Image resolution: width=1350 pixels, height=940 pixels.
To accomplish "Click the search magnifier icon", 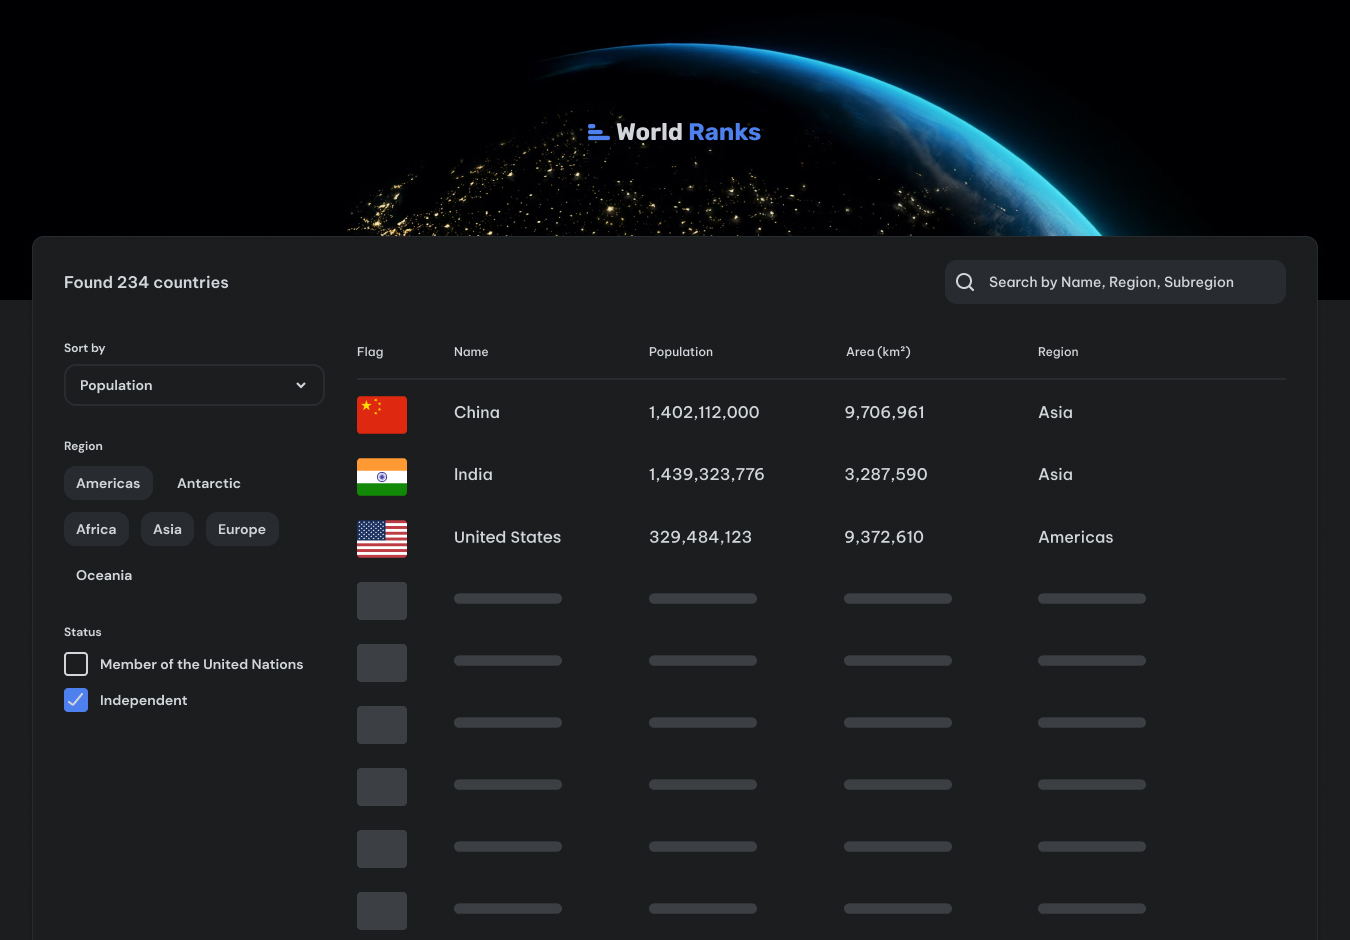I will click(x=965, y=282).
